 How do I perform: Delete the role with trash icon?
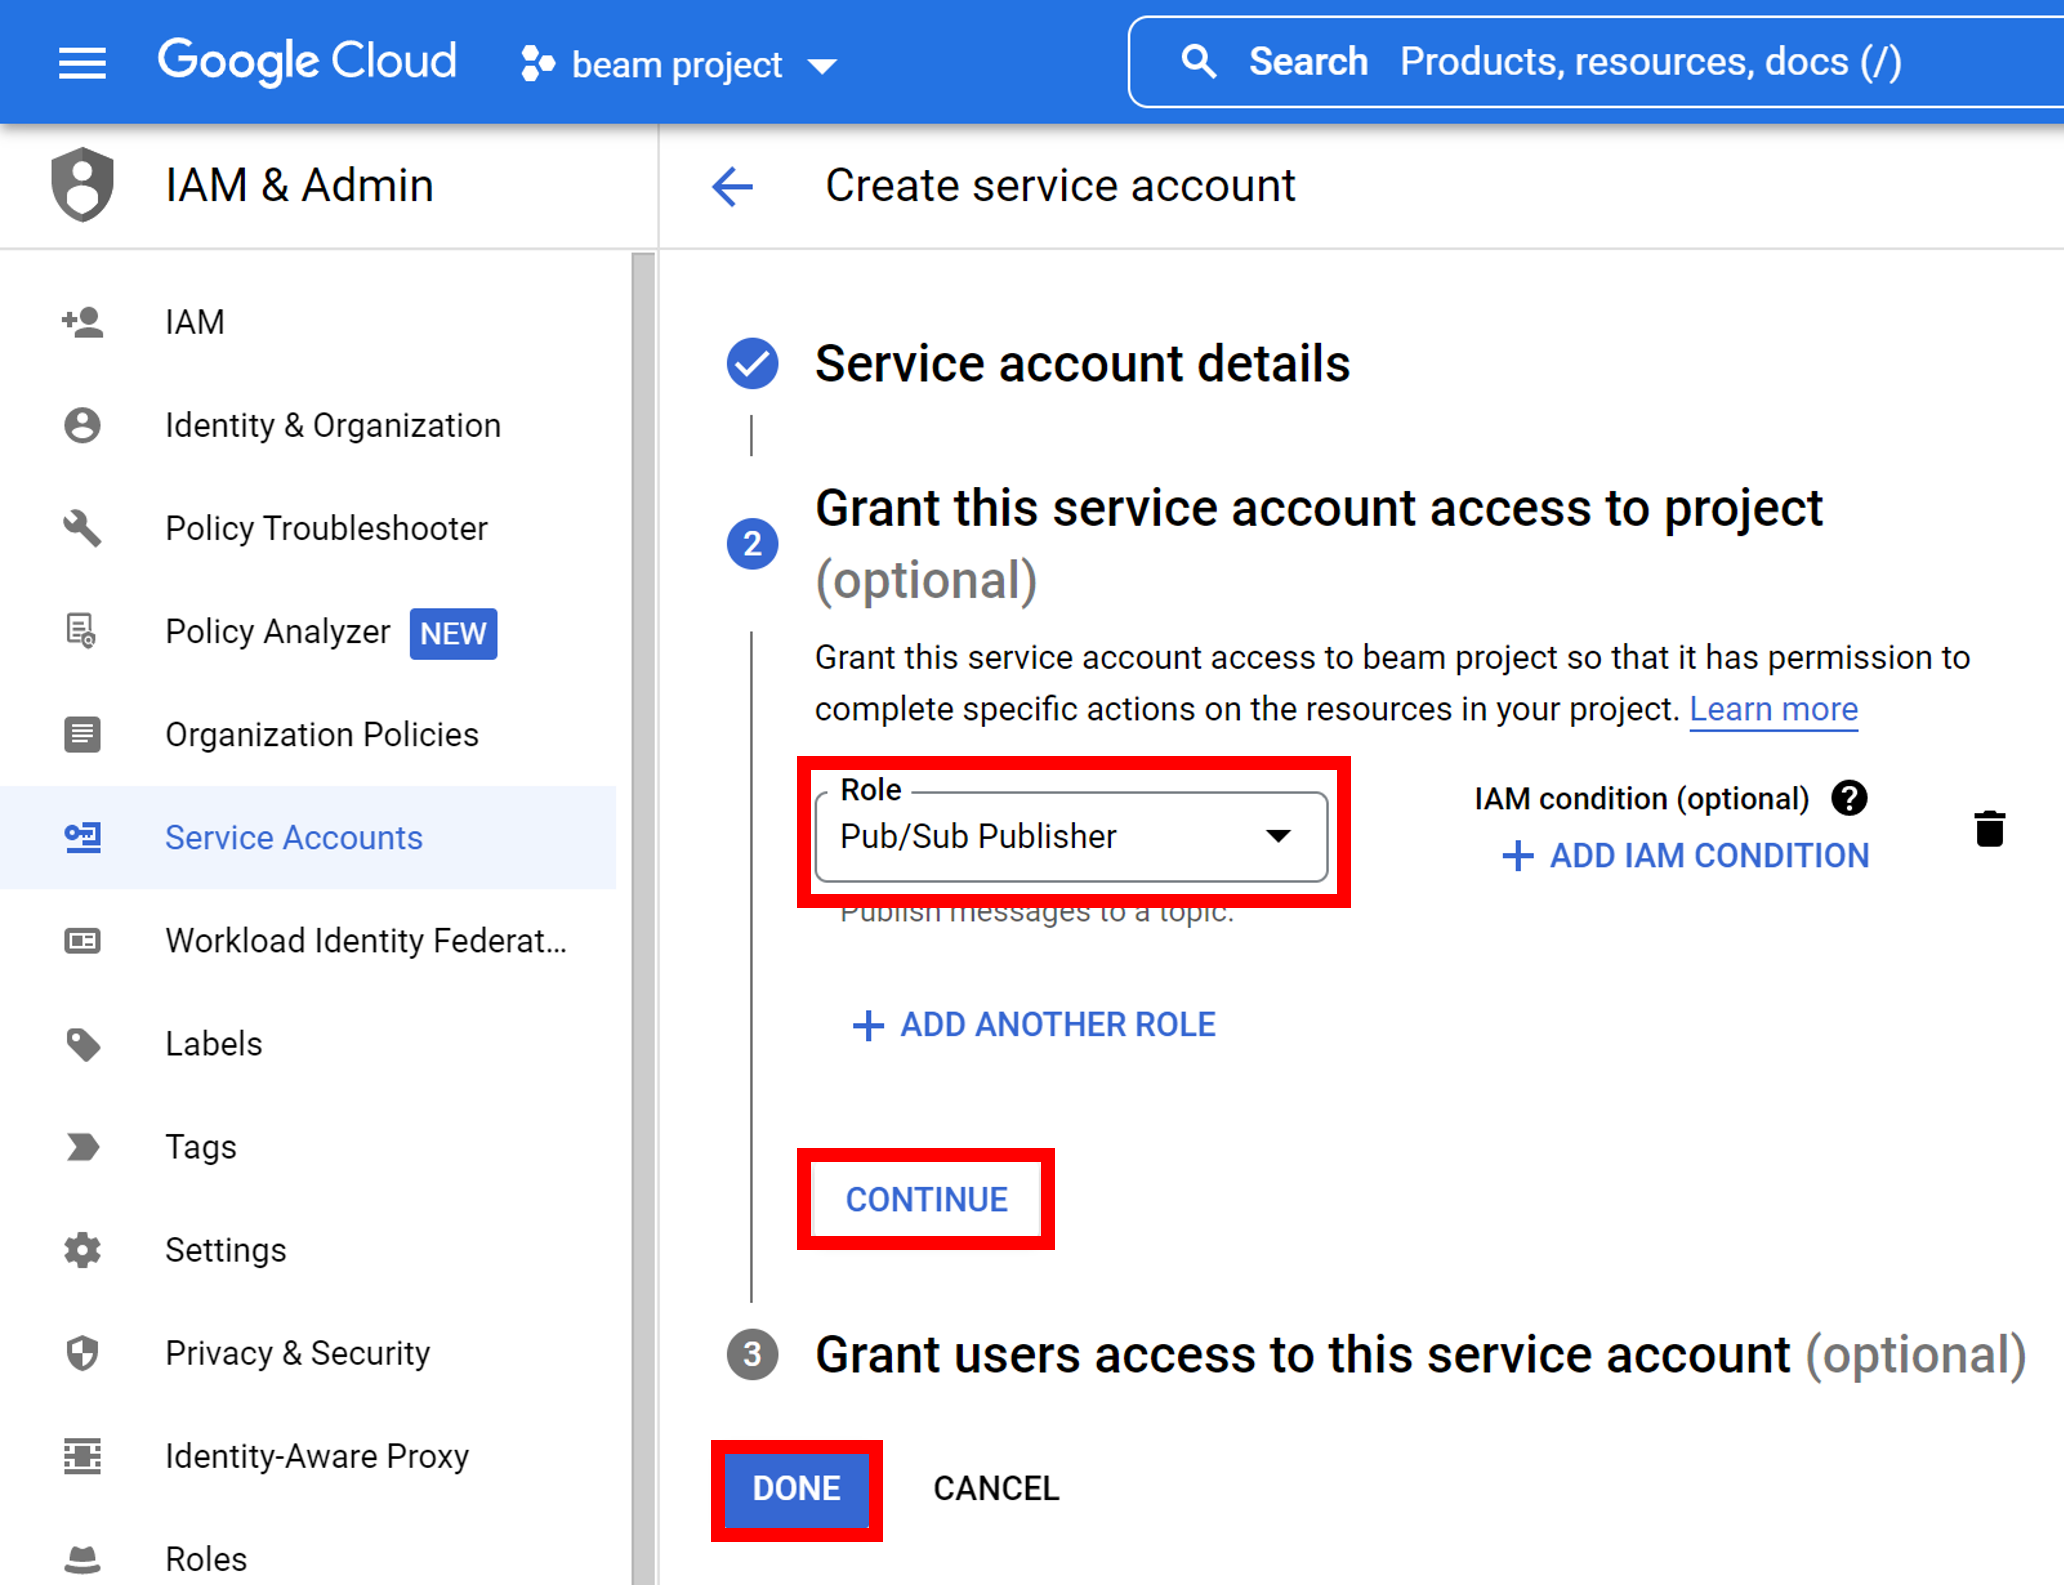point(1989,829)
